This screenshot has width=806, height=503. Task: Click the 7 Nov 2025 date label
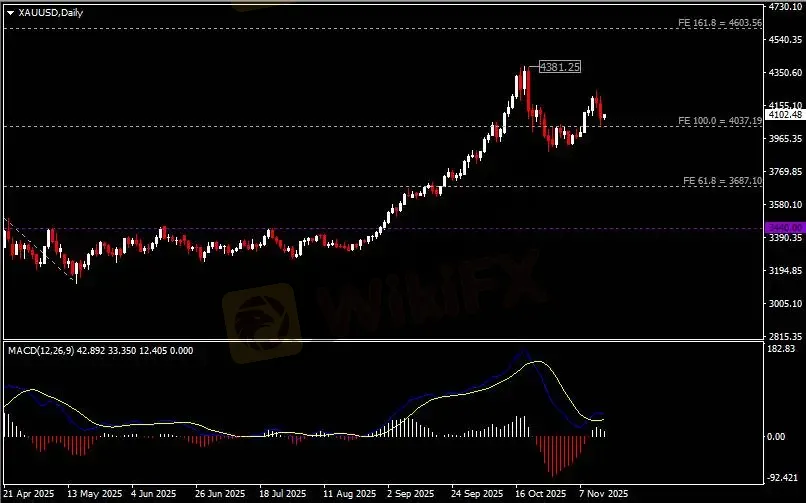coord(603,494)
